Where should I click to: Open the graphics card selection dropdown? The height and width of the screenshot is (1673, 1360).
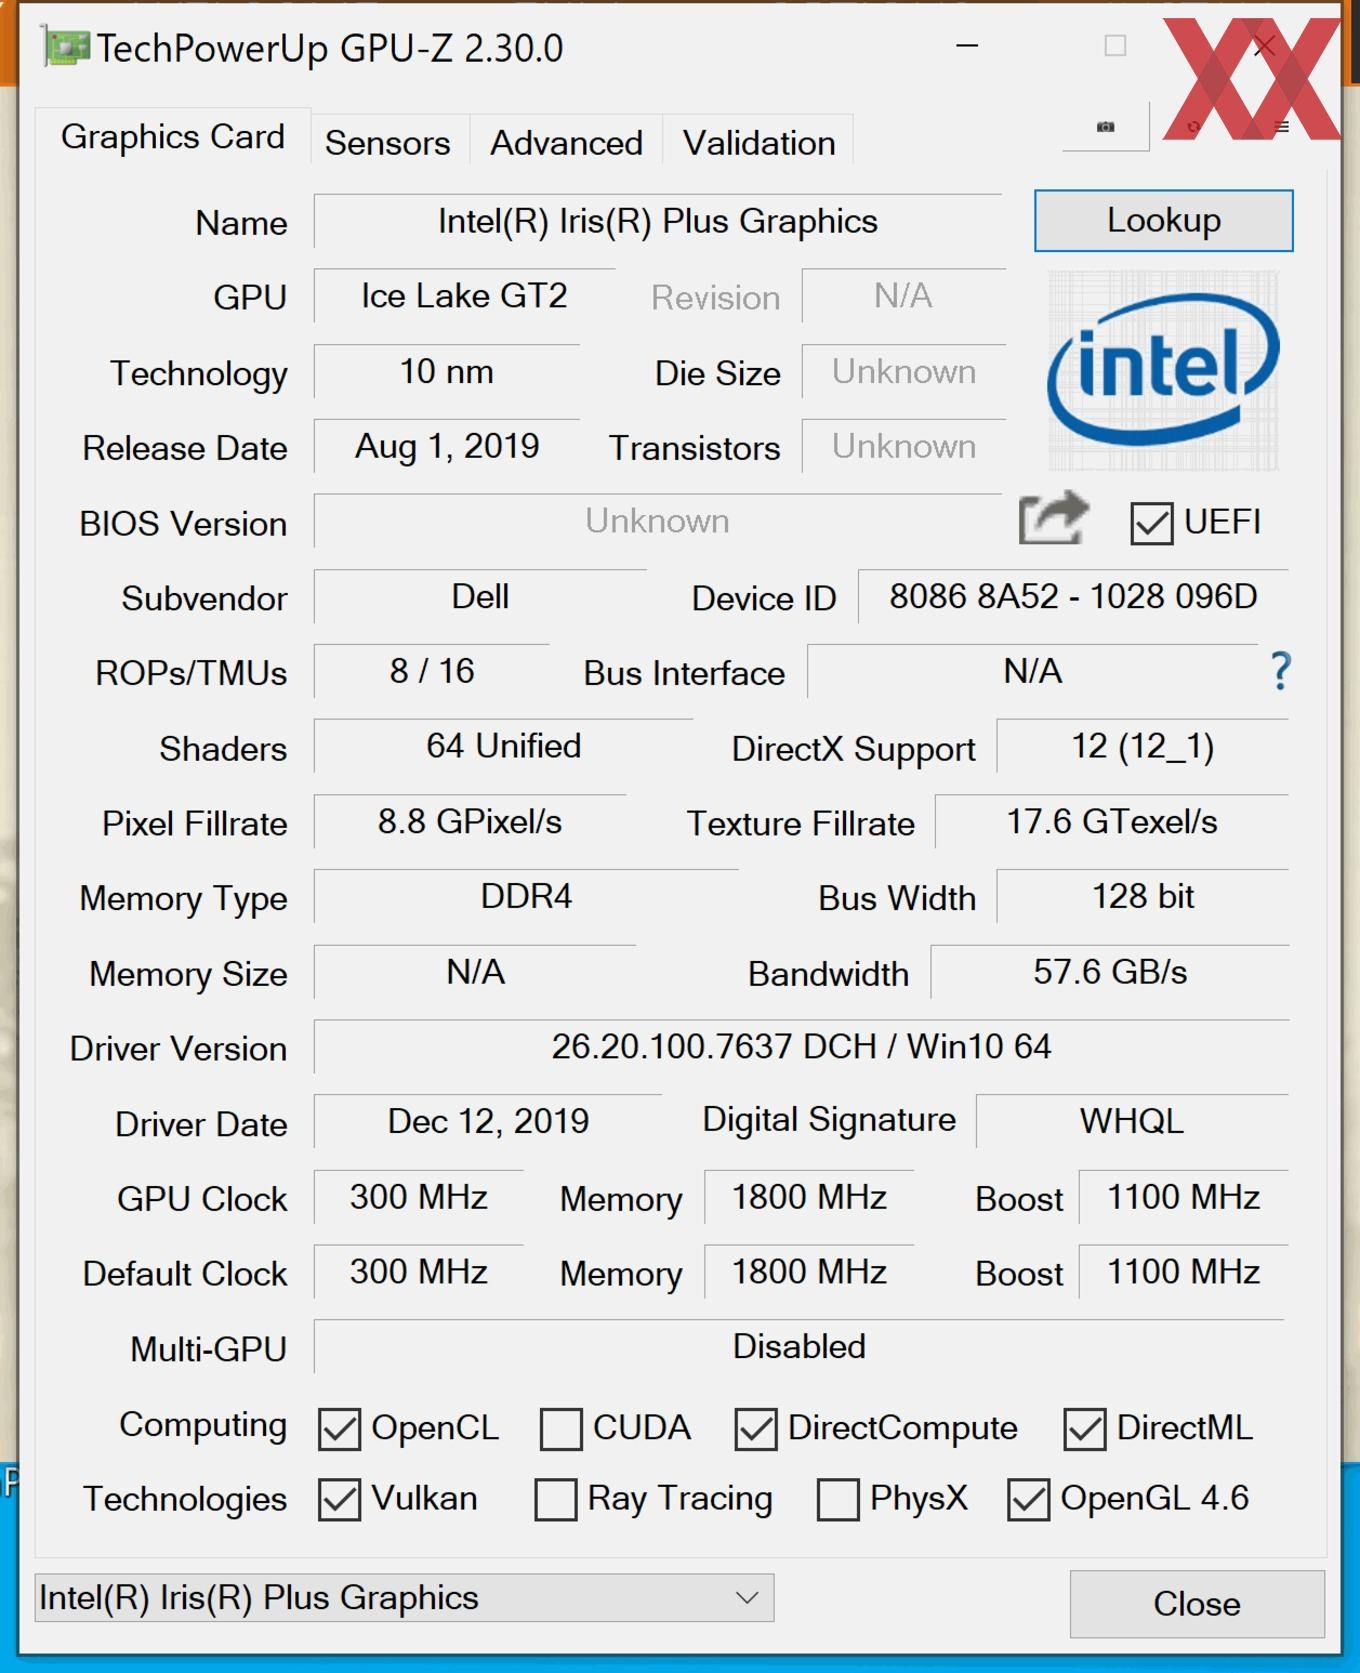404,1598
